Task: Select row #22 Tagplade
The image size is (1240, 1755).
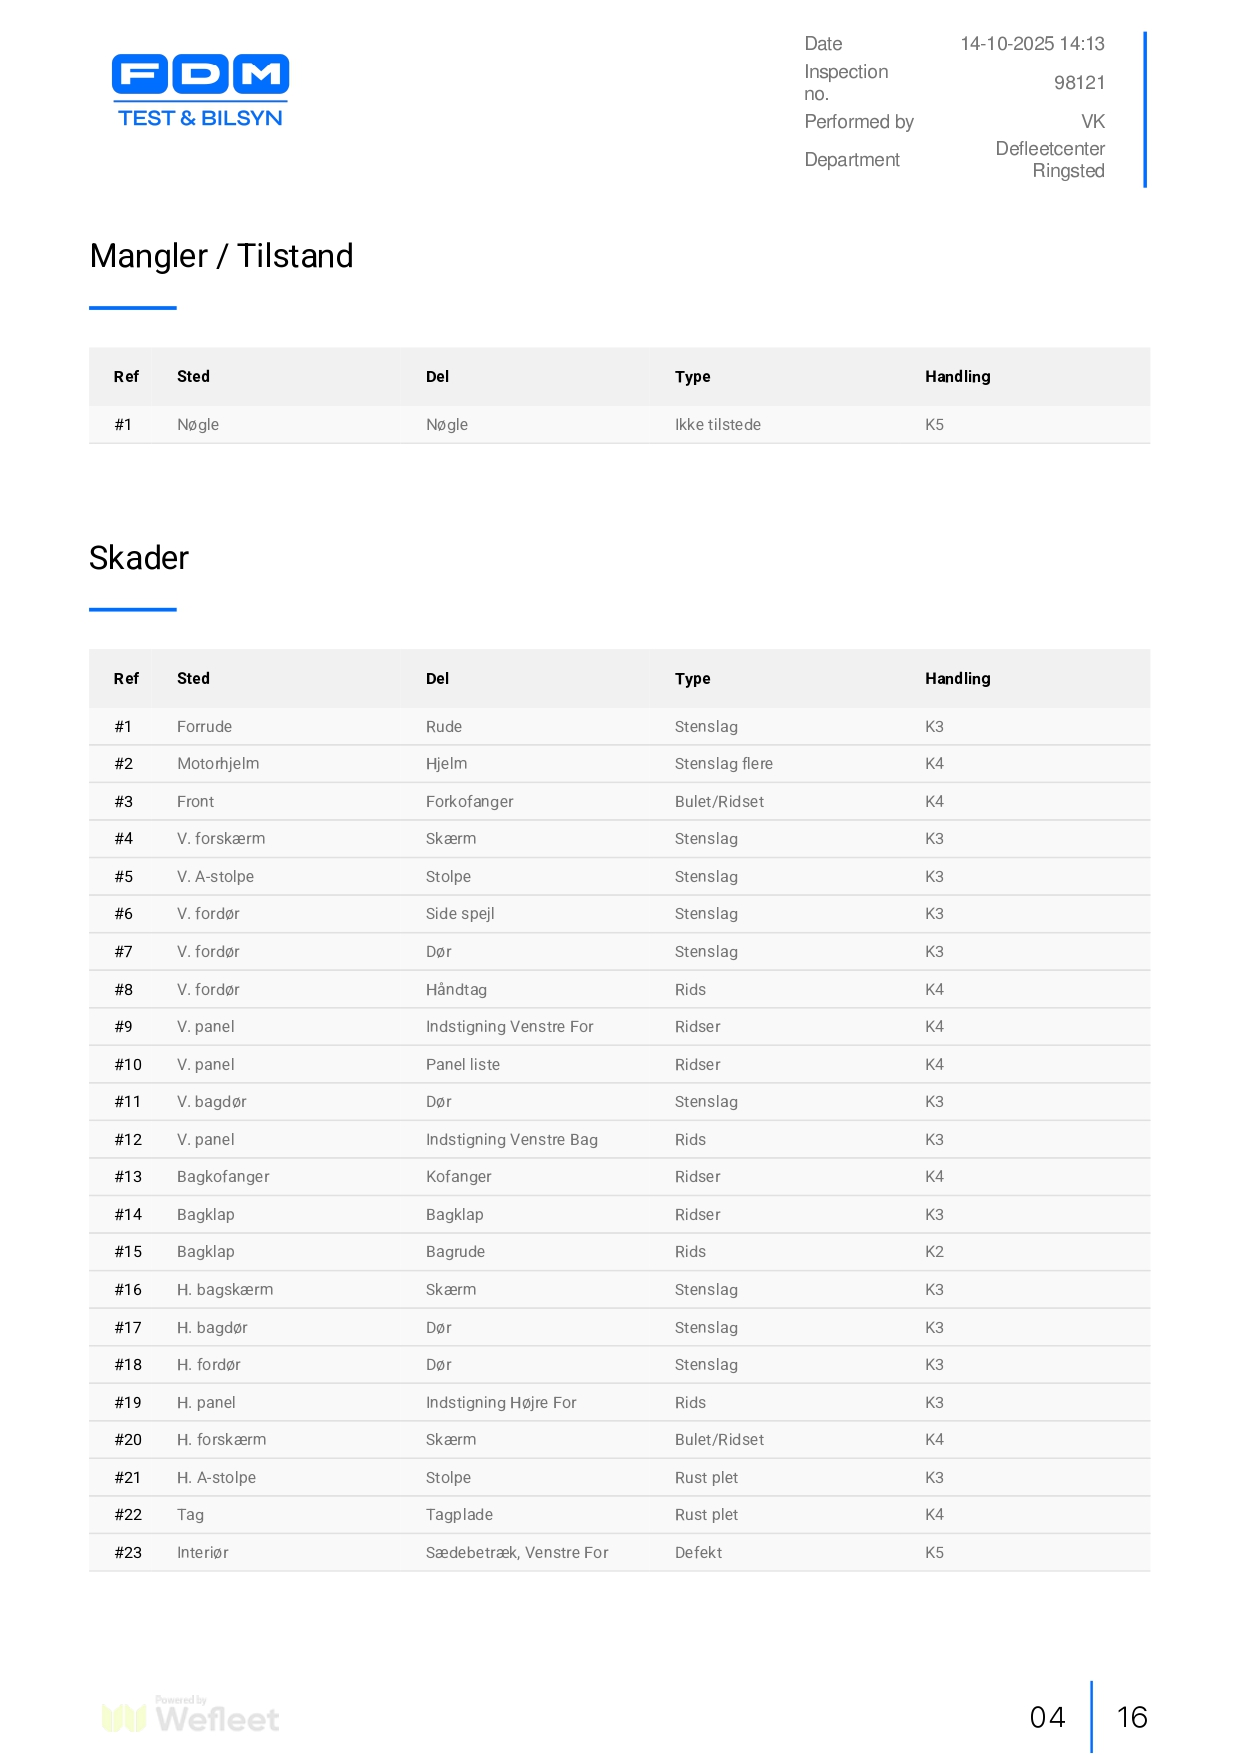Action: (459, 1515)
